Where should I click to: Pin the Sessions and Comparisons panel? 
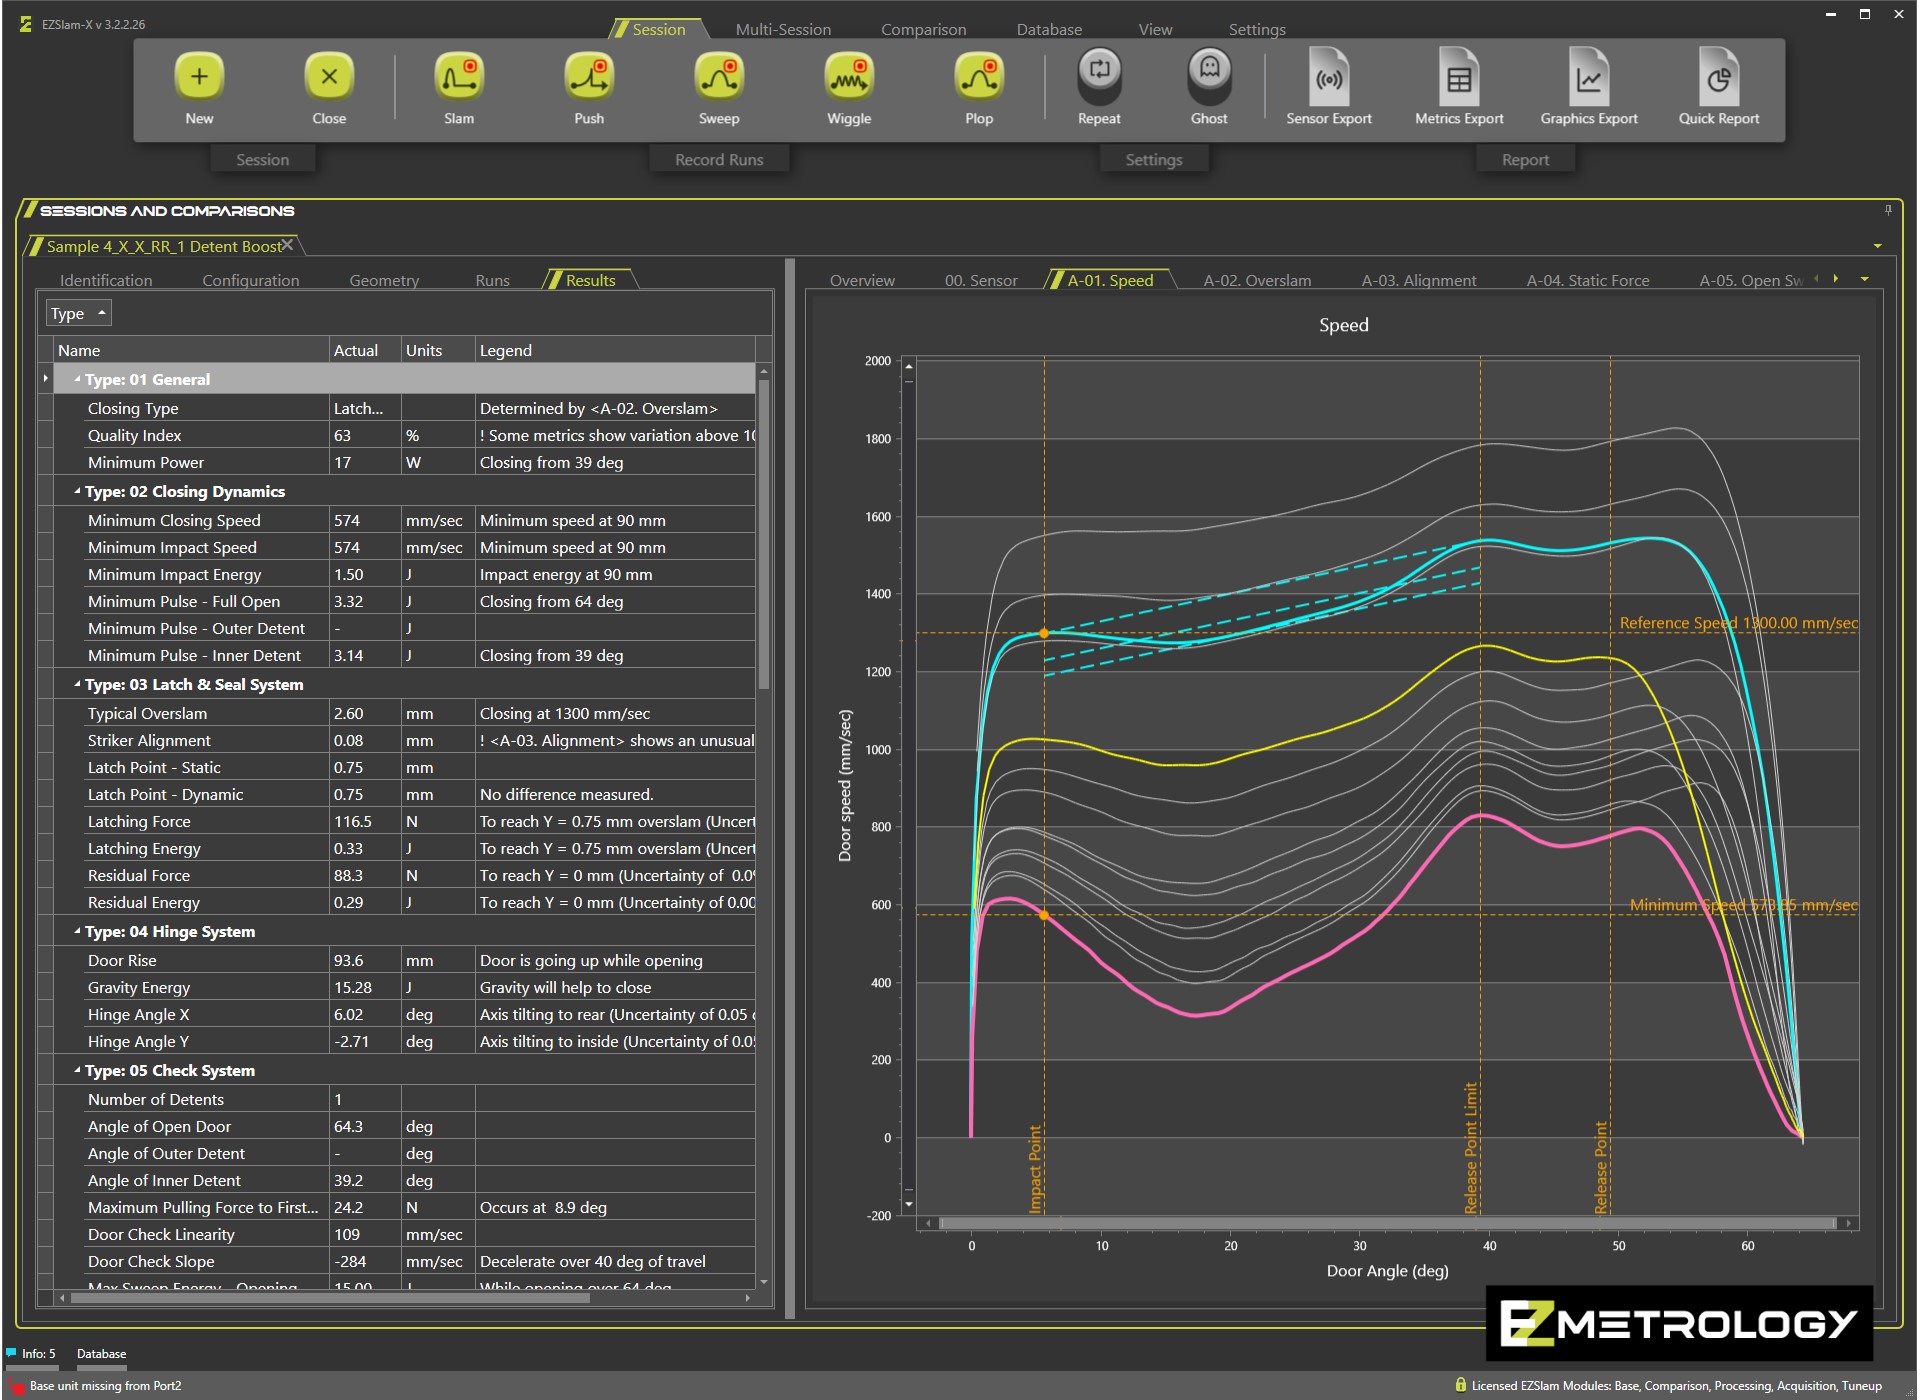[x=1888, y=210]
